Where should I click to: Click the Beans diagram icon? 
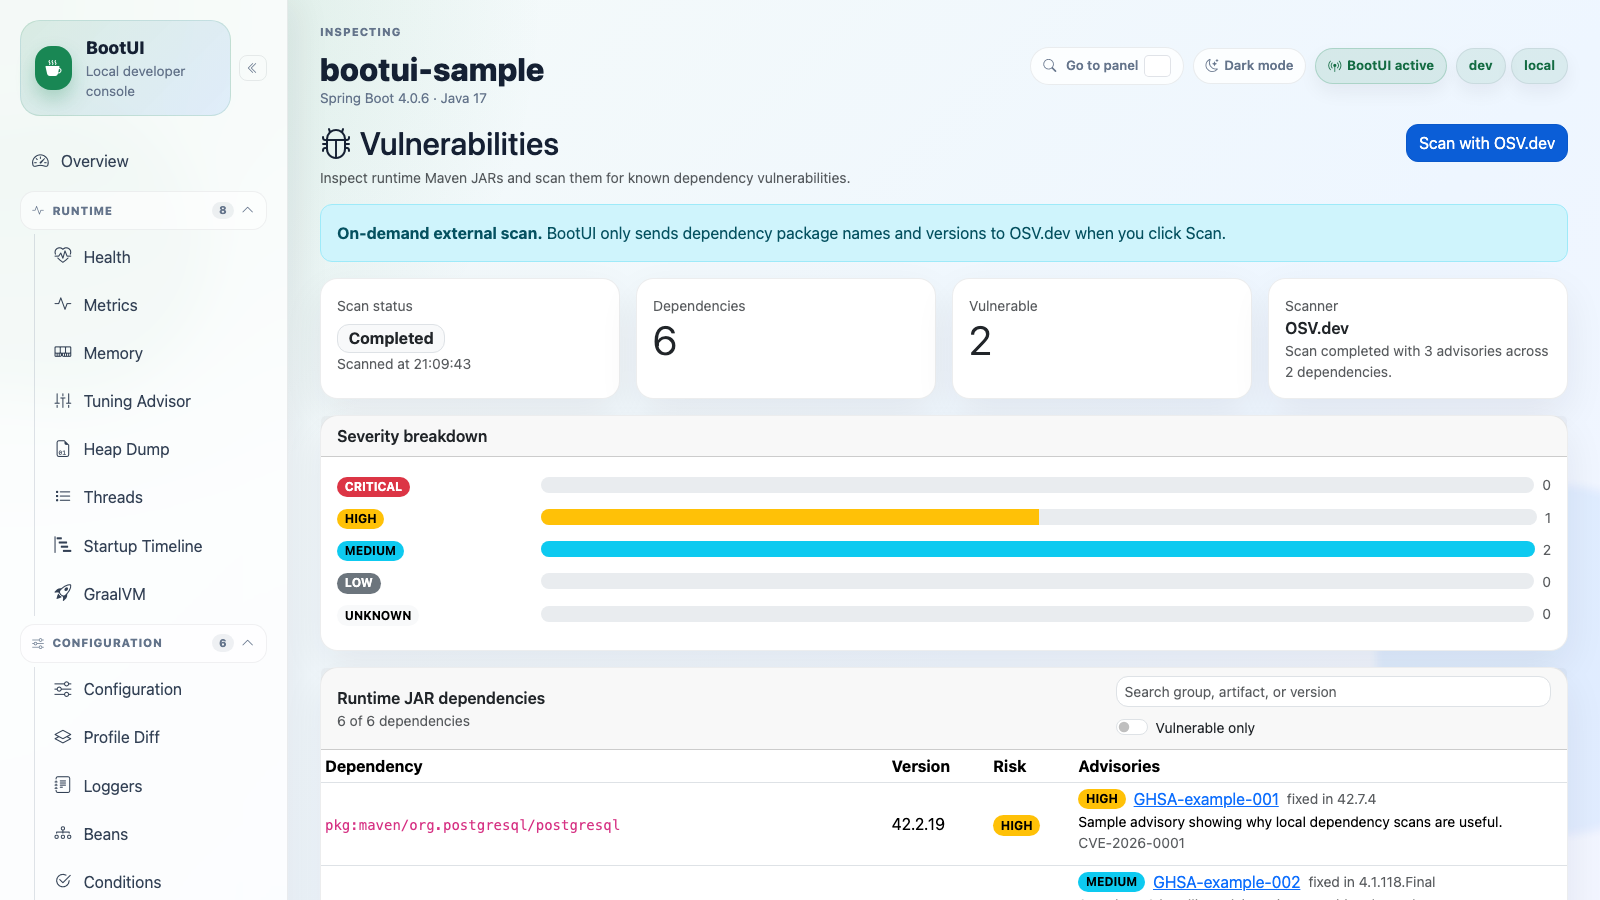[63, 833]
